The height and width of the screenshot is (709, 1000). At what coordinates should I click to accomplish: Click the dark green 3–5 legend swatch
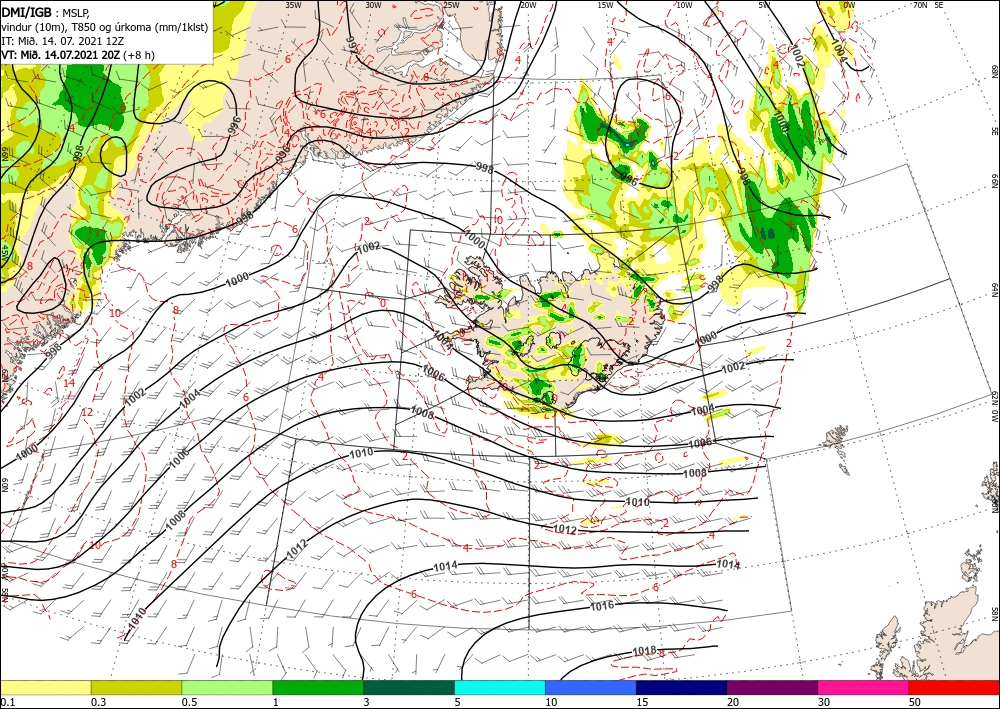(409, 687)
